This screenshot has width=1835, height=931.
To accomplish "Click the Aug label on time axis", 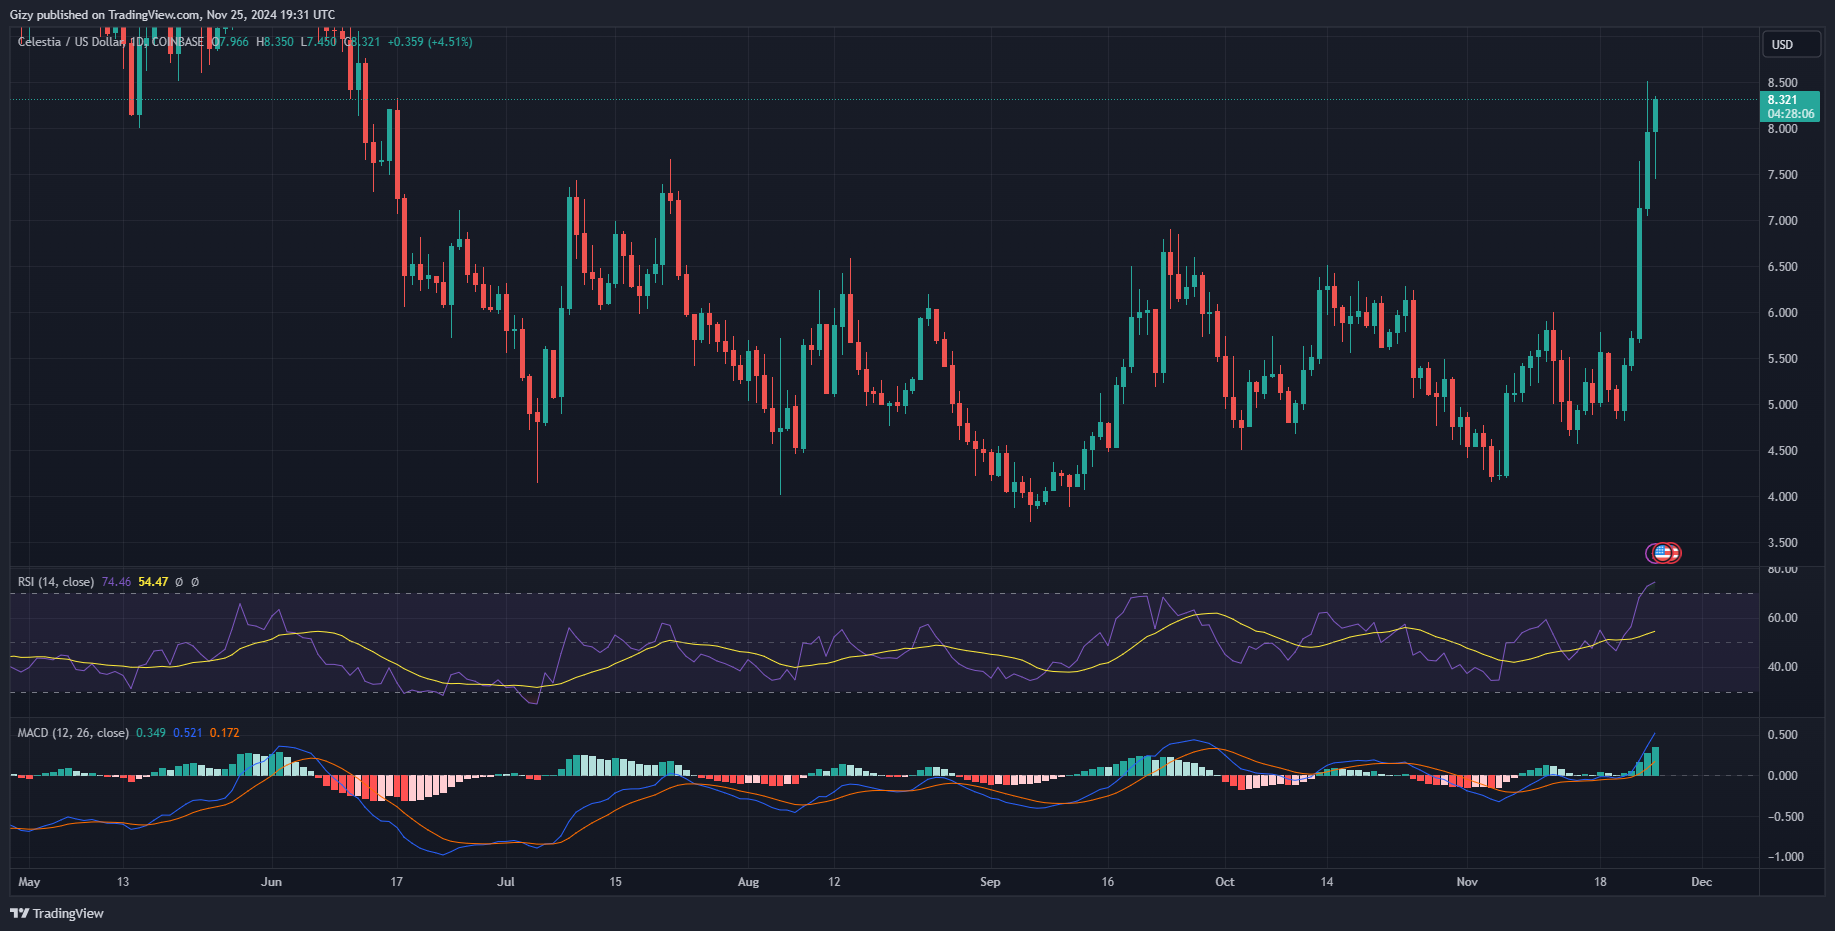I will click(748, 882).
